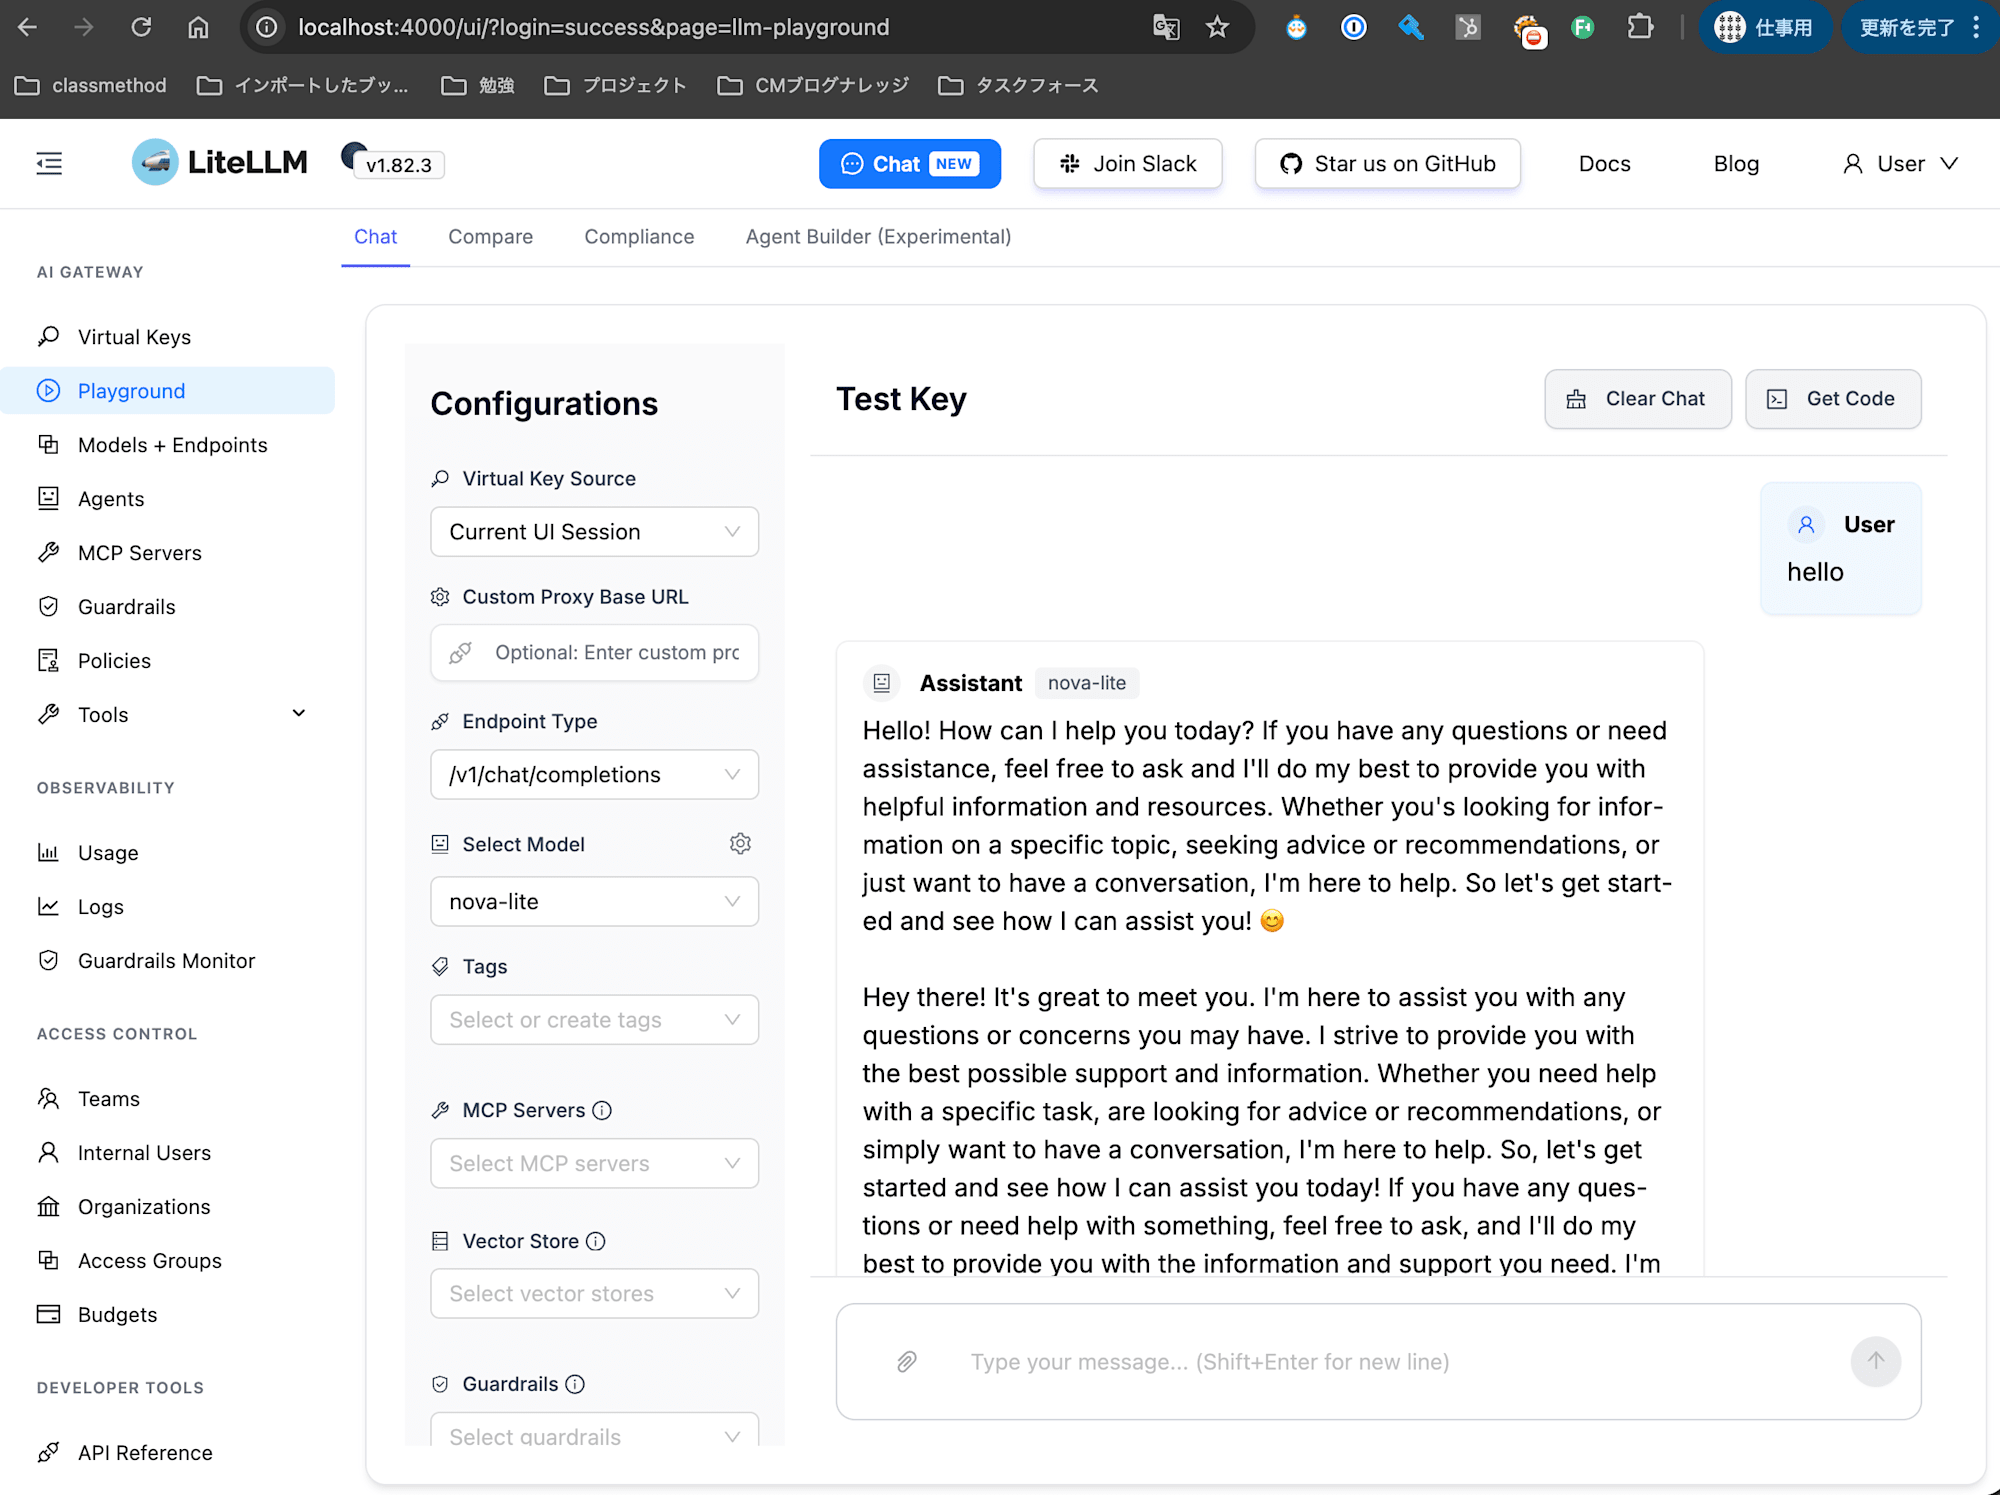Click the attachment paperclip icon

point(907,1361)
